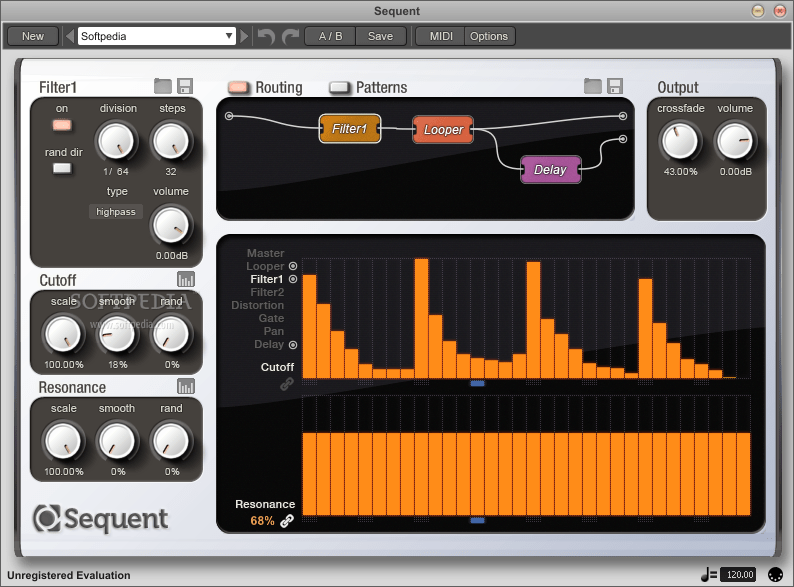Select Distortion in the pattern list
This screenshot has height=587, width=794.
(x=258, y=305)
